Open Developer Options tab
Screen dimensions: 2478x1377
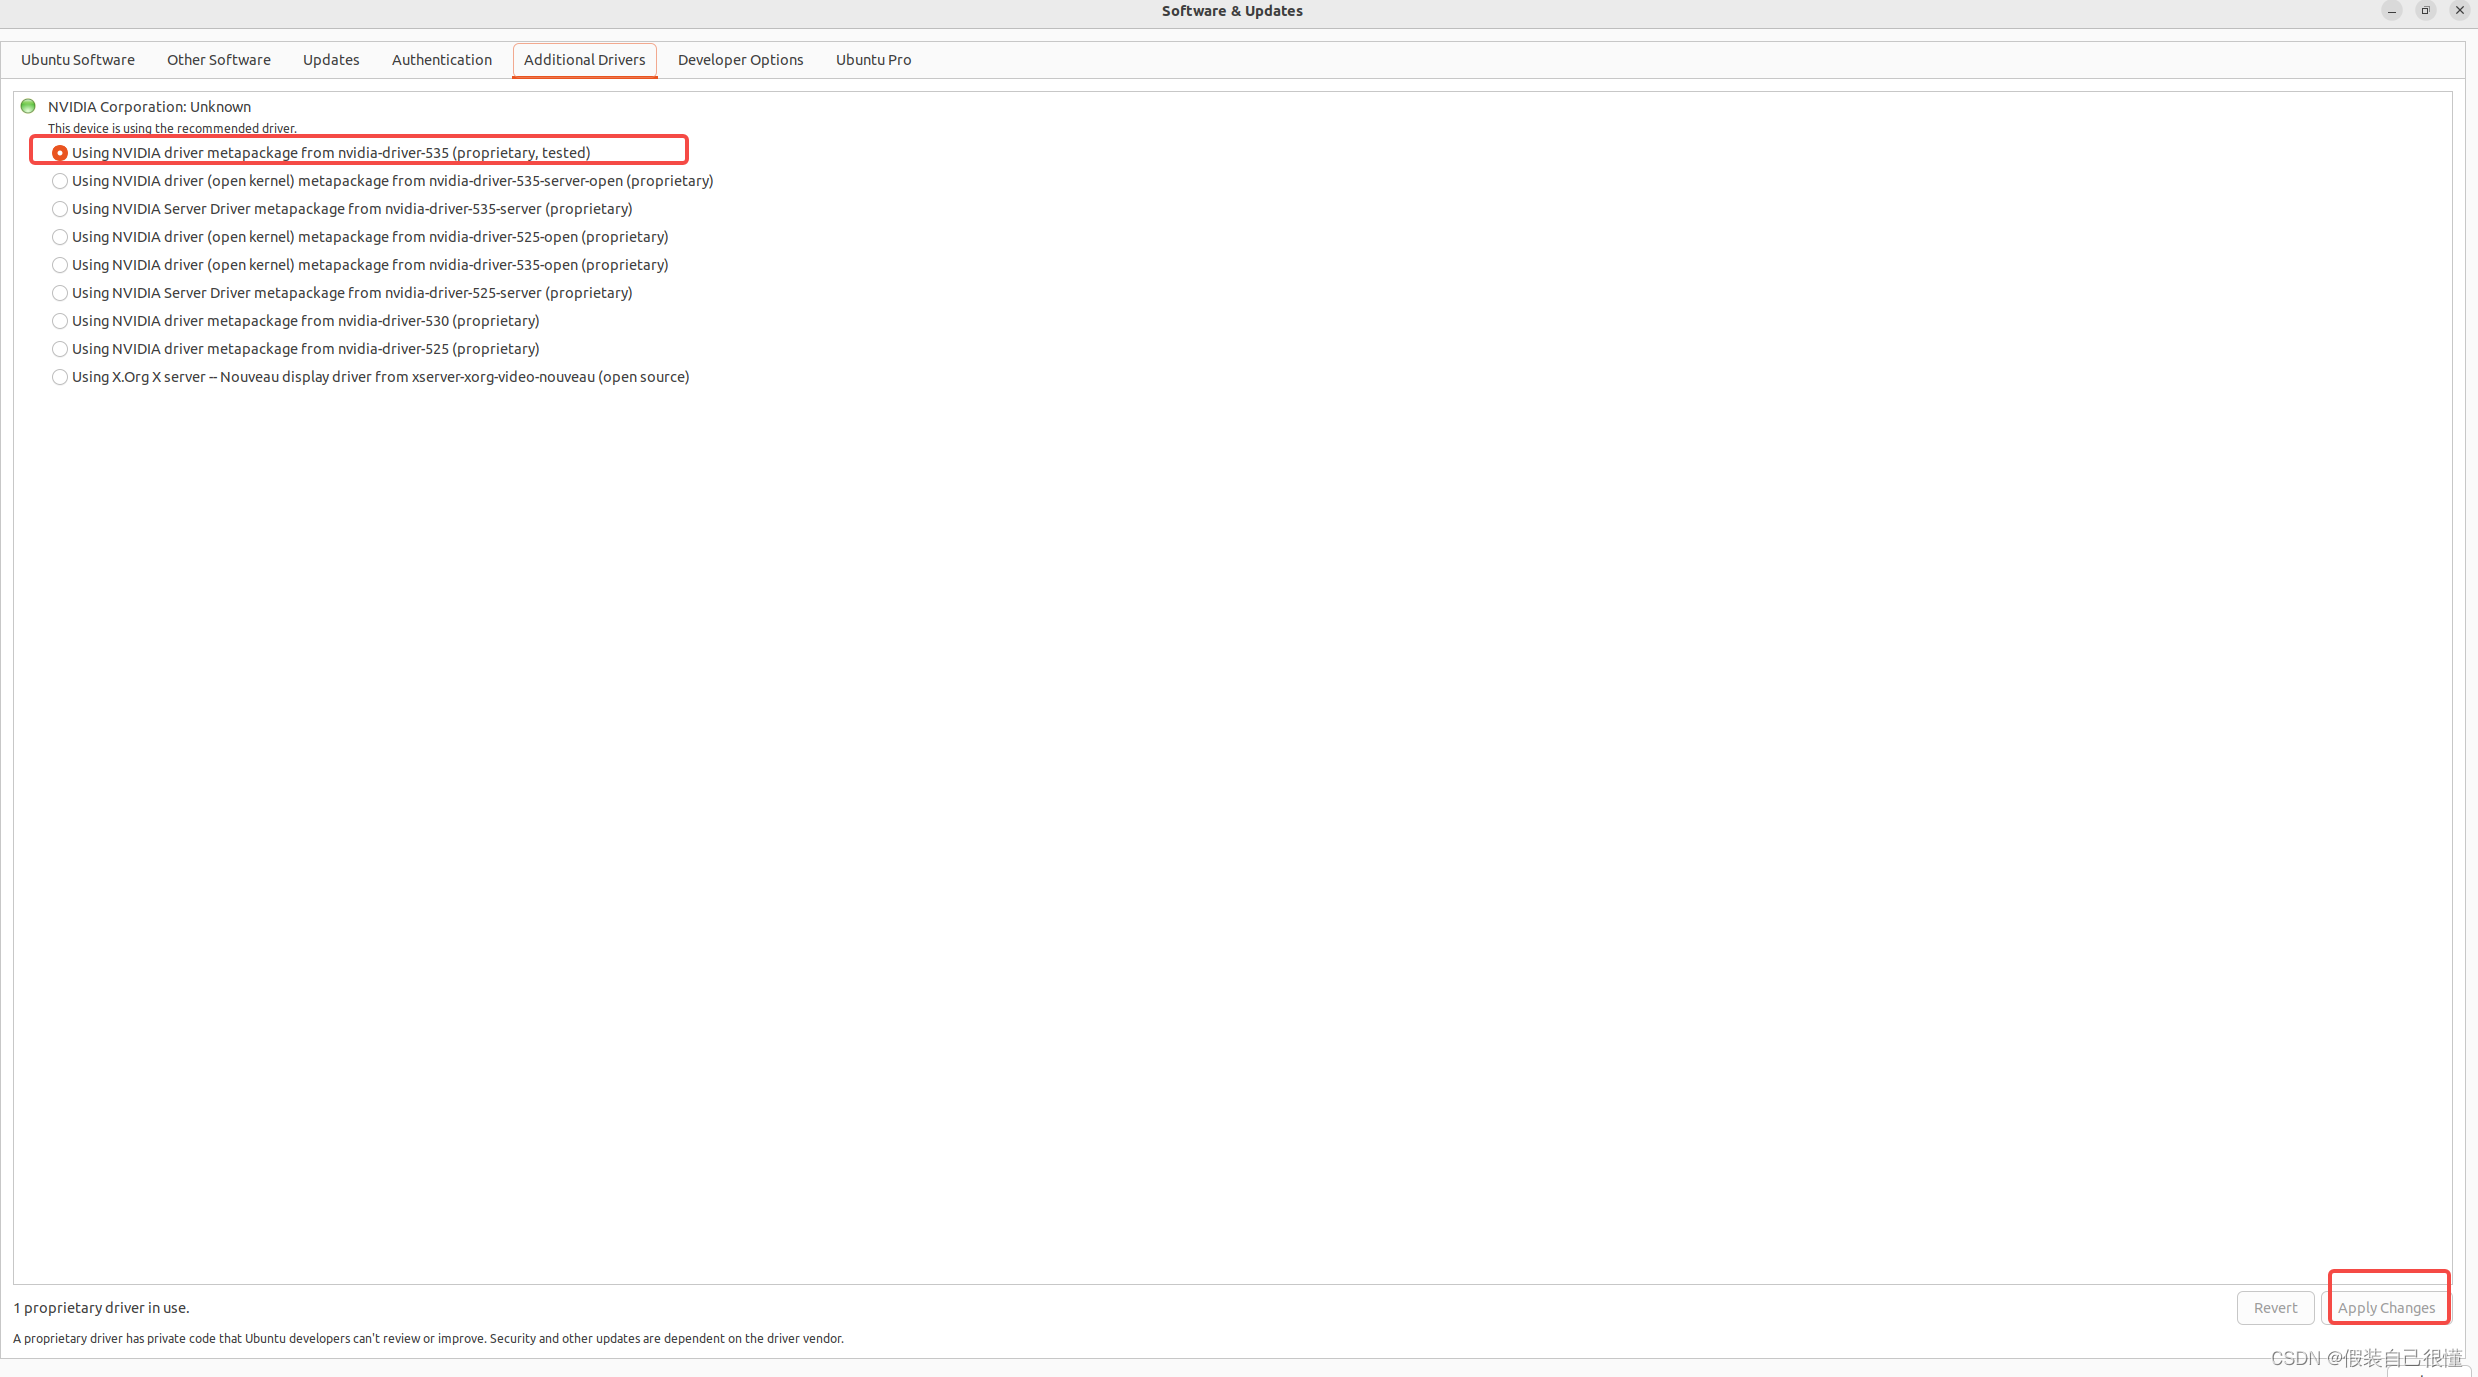[x=740, y=60]
